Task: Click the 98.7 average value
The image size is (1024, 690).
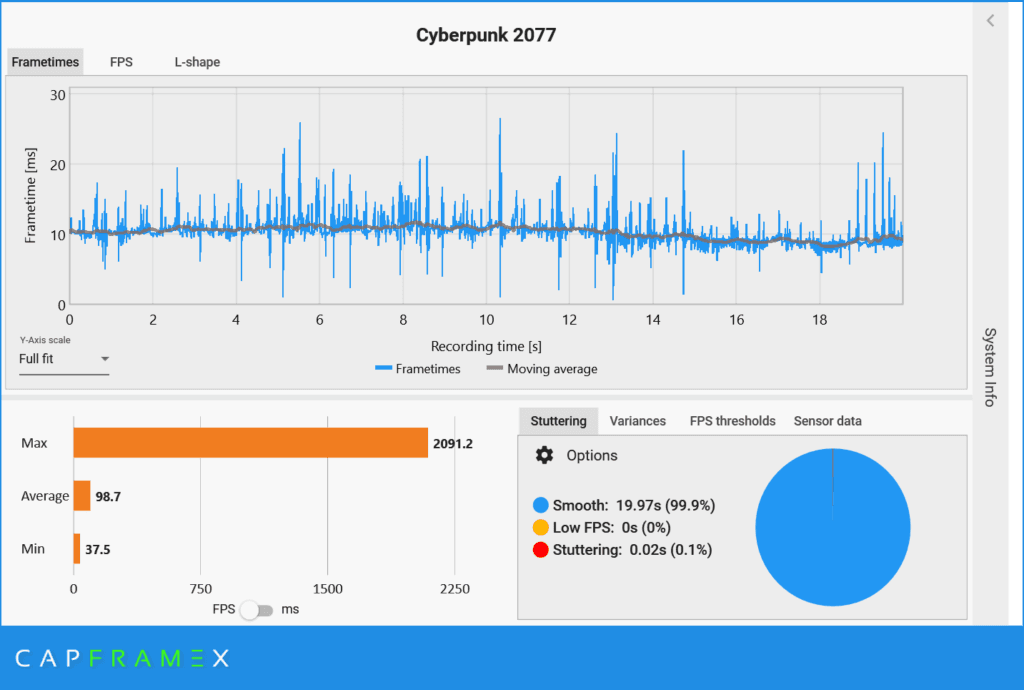Action: (108, 497)
